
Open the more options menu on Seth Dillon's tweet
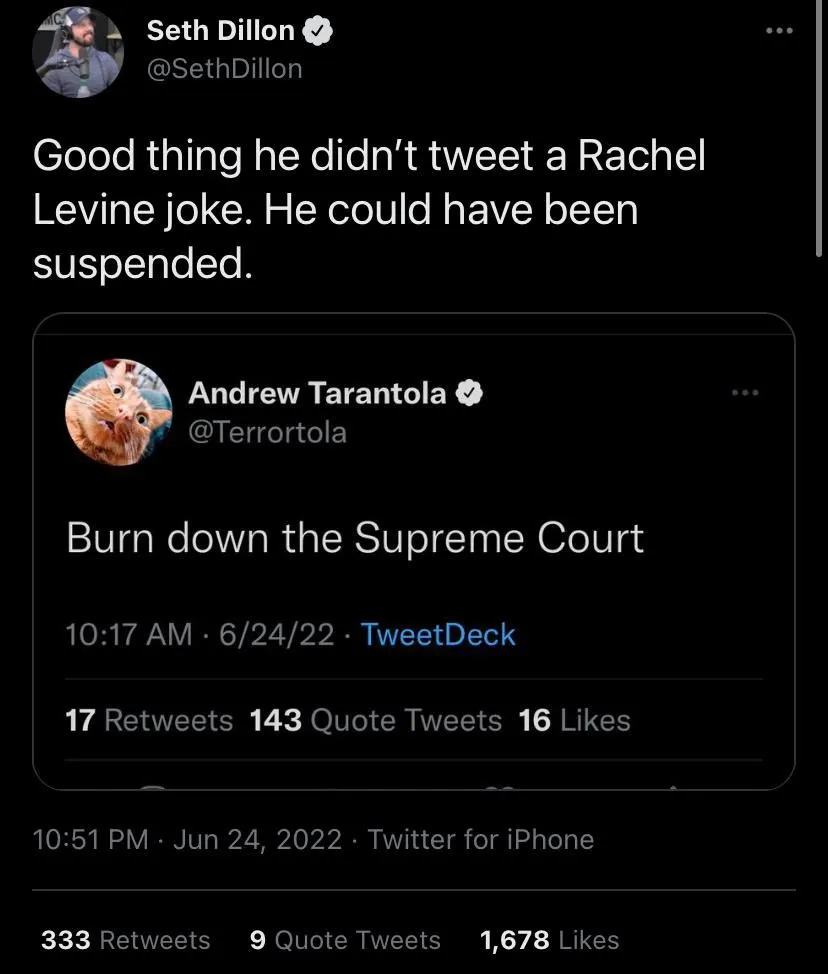777,31
